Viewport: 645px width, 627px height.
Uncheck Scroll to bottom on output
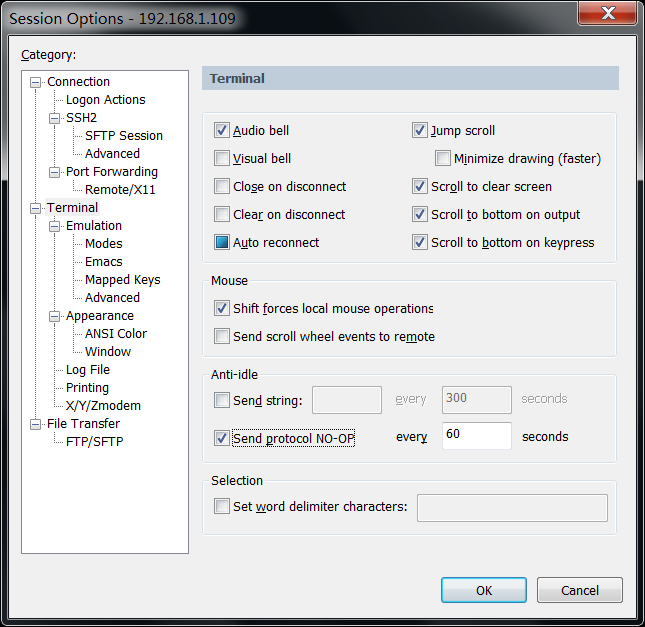coord(420,214)
